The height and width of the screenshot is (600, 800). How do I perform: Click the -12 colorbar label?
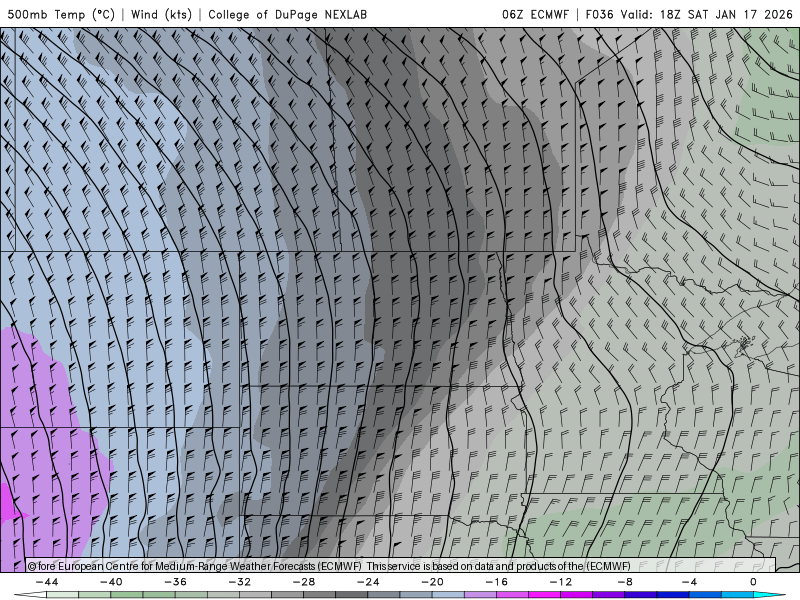(561, 582)
